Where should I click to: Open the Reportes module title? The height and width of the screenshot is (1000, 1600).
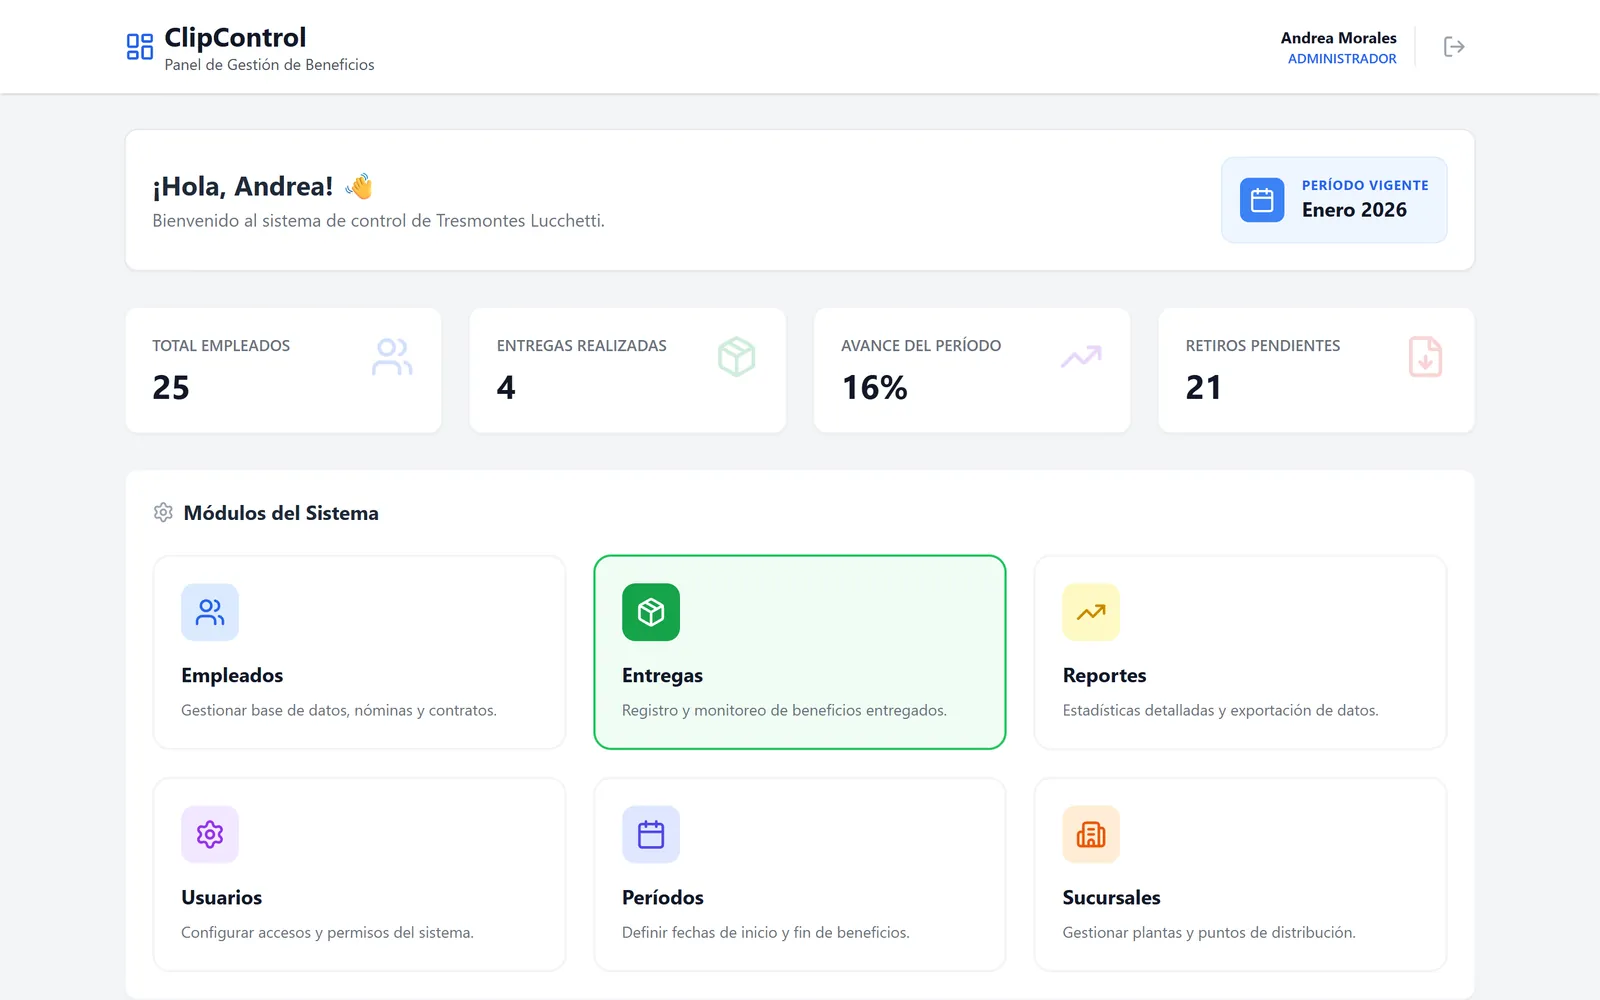1104,676
